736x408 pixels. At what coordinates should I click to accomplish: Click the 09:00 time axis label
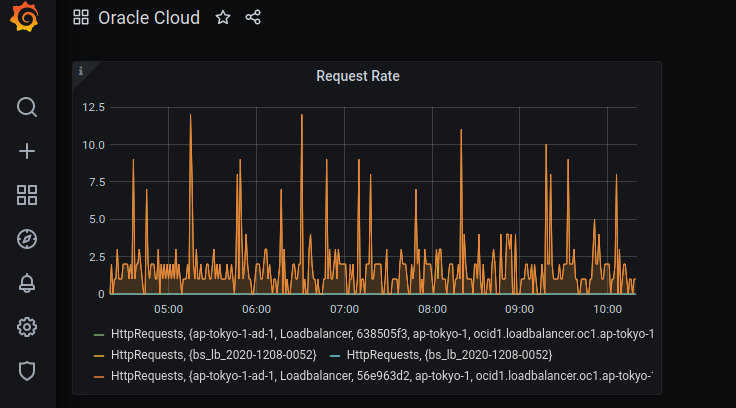[519, 309]
